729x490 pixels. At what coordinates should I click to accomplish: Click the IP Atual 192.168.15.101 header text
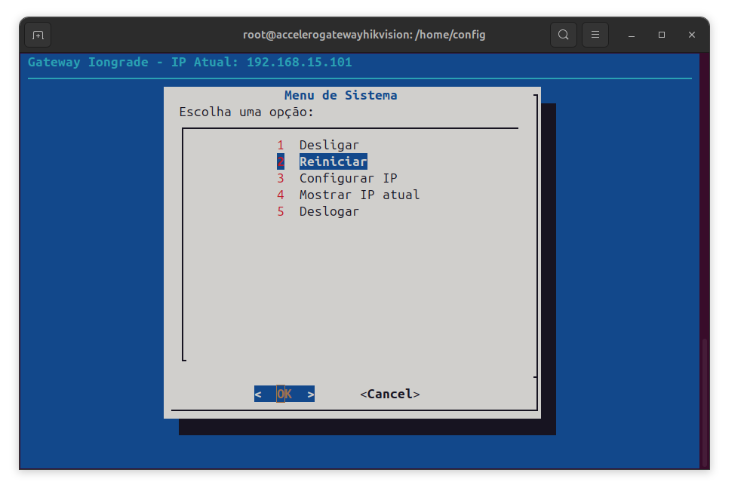point(261,62)
